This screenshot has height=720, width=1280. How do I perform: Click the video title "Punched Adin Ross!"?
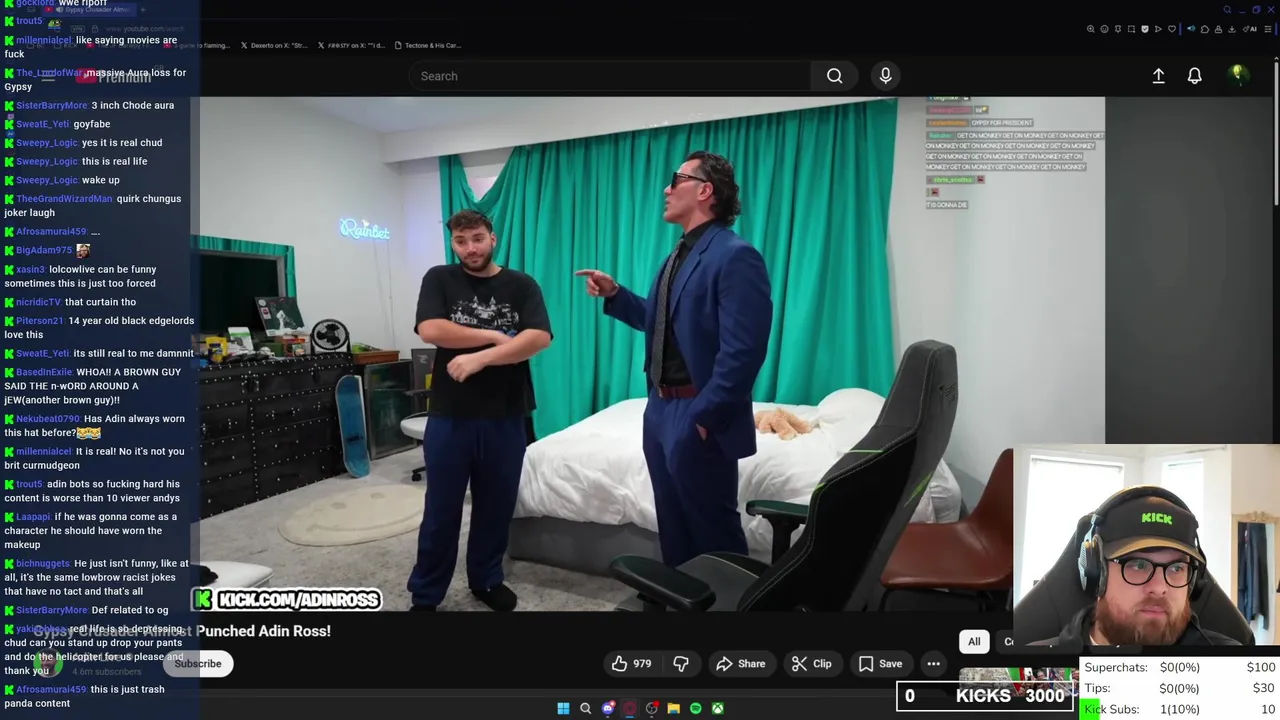[263, 631]
